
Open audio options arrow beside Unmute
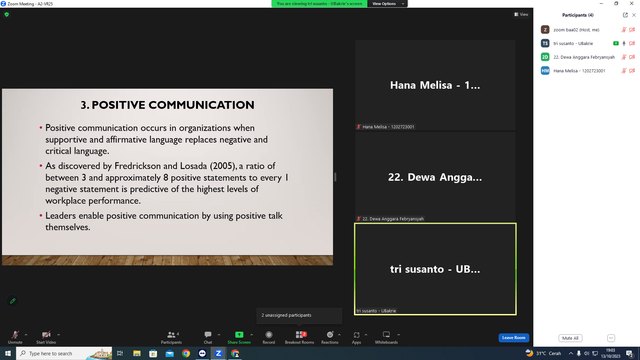pyautogui.click(x=26, y=335)
